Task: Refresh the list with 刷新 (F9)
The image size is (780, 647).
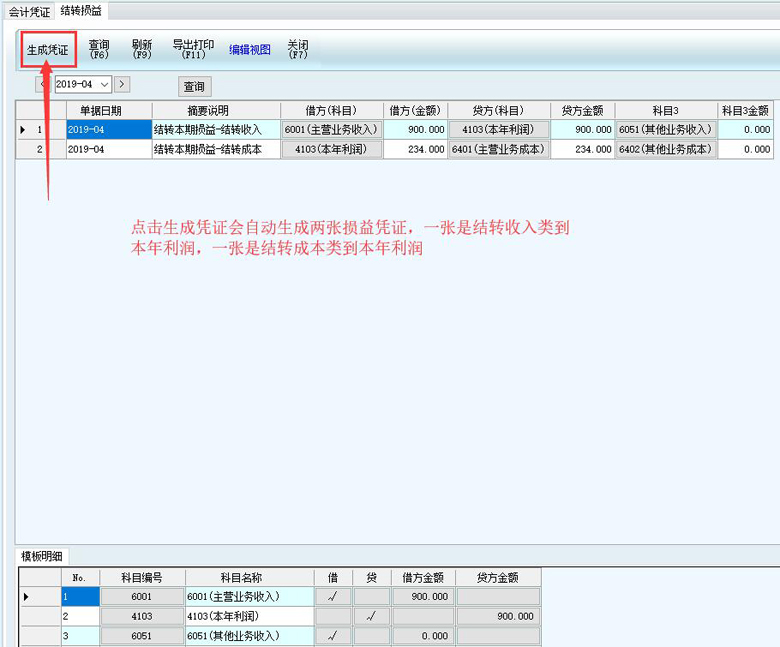Action: (141, 49)
